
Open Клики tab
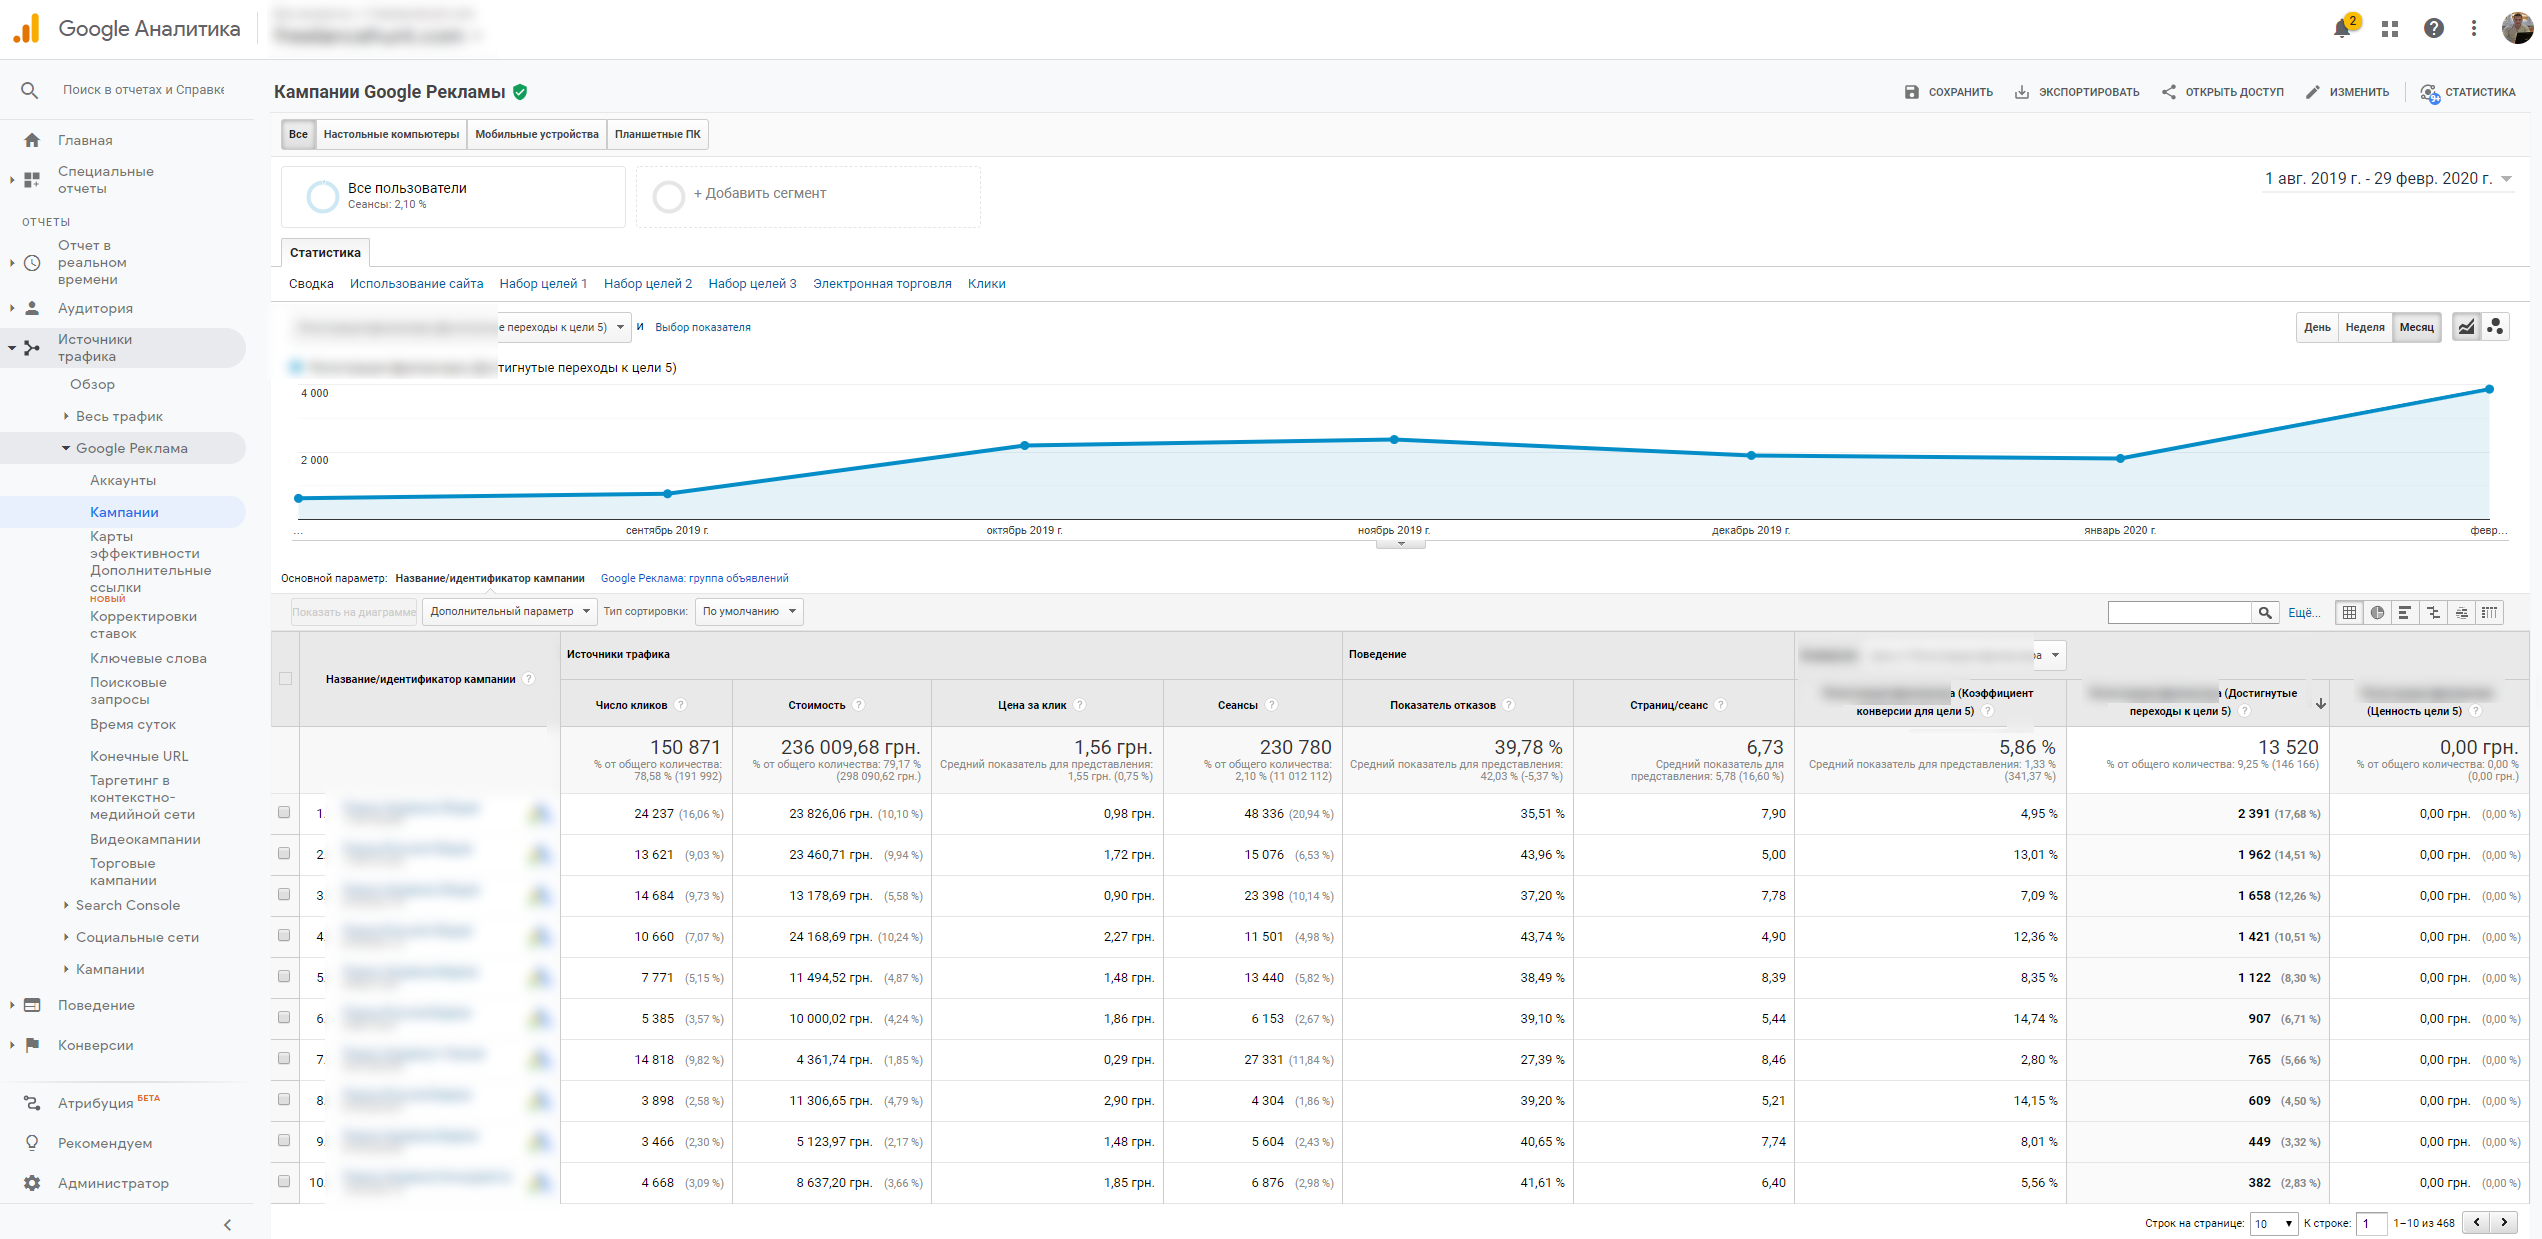[x=986, y=284]
